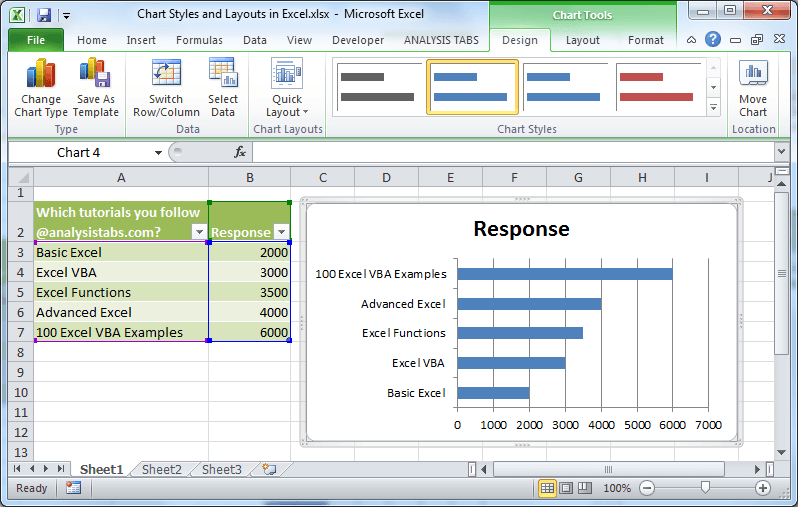Go to next sheet navigation arrow
This screenshot has width=800, height=507.
coord(46,468)
